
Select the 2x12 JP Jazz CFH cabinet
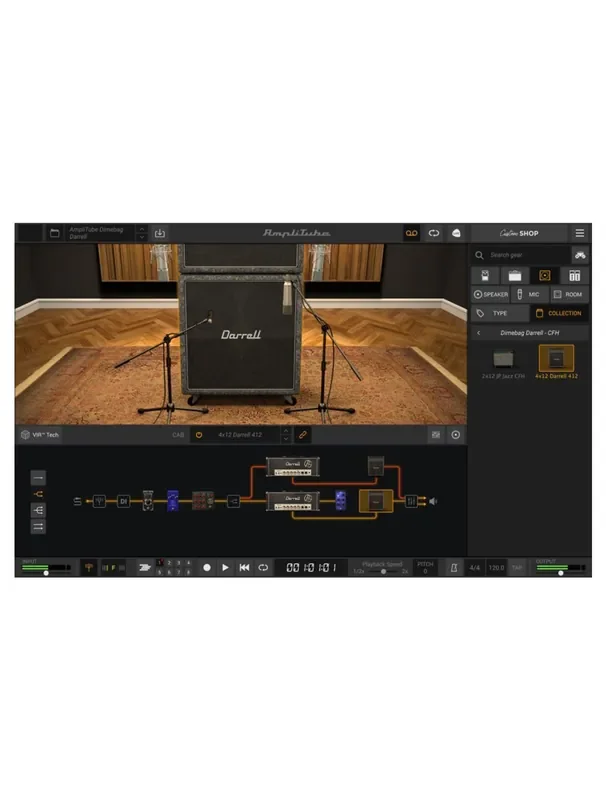(x=503, y=362)
